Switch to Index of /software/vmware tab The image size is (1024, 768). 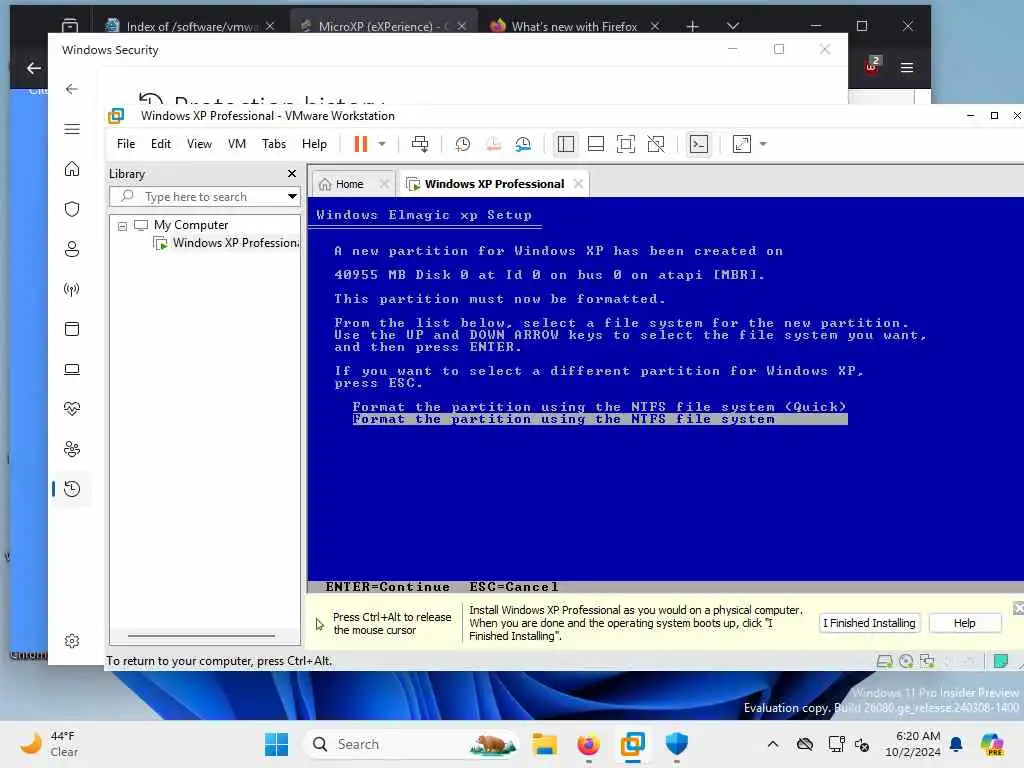[x=191, y=26]
